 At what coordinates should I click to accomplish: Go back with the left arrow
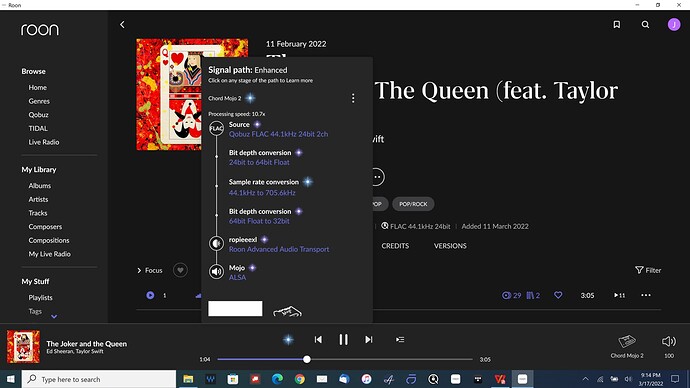click(x=122, y=25)
